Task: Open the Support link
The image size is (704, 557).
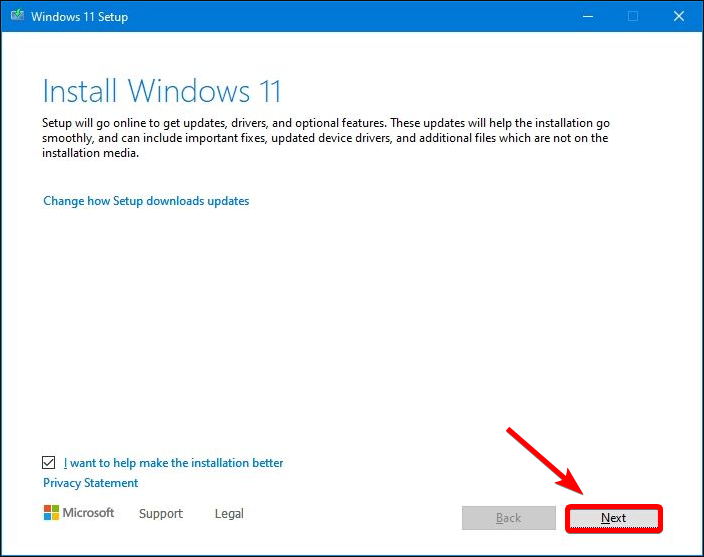Action: point(161,513)
